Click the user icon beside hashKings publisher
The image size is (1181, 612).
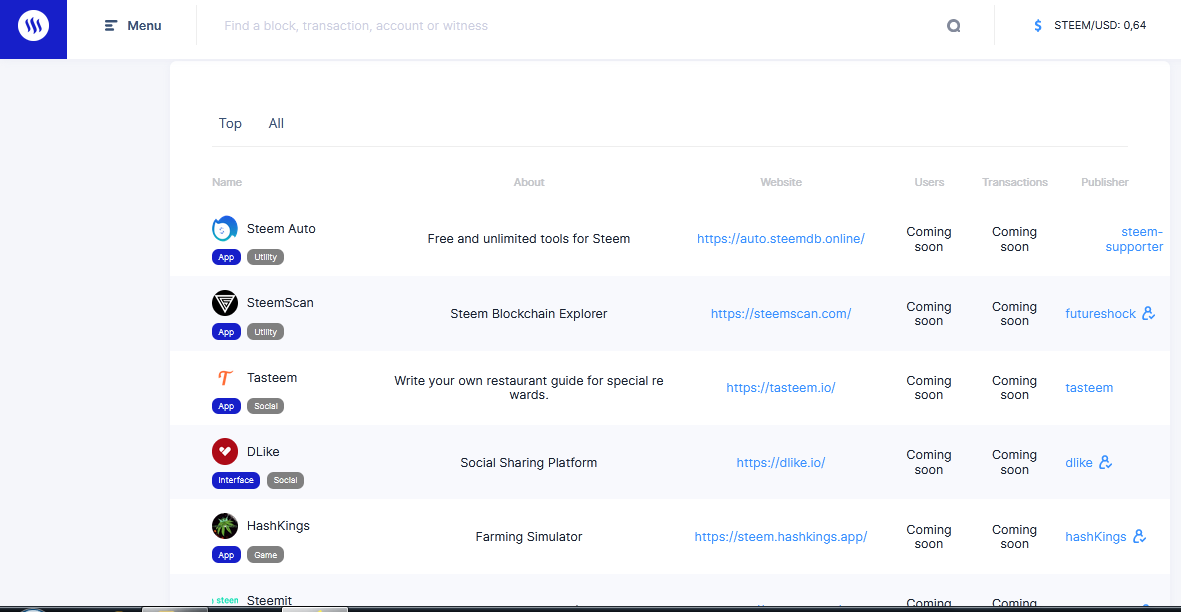1140,536
